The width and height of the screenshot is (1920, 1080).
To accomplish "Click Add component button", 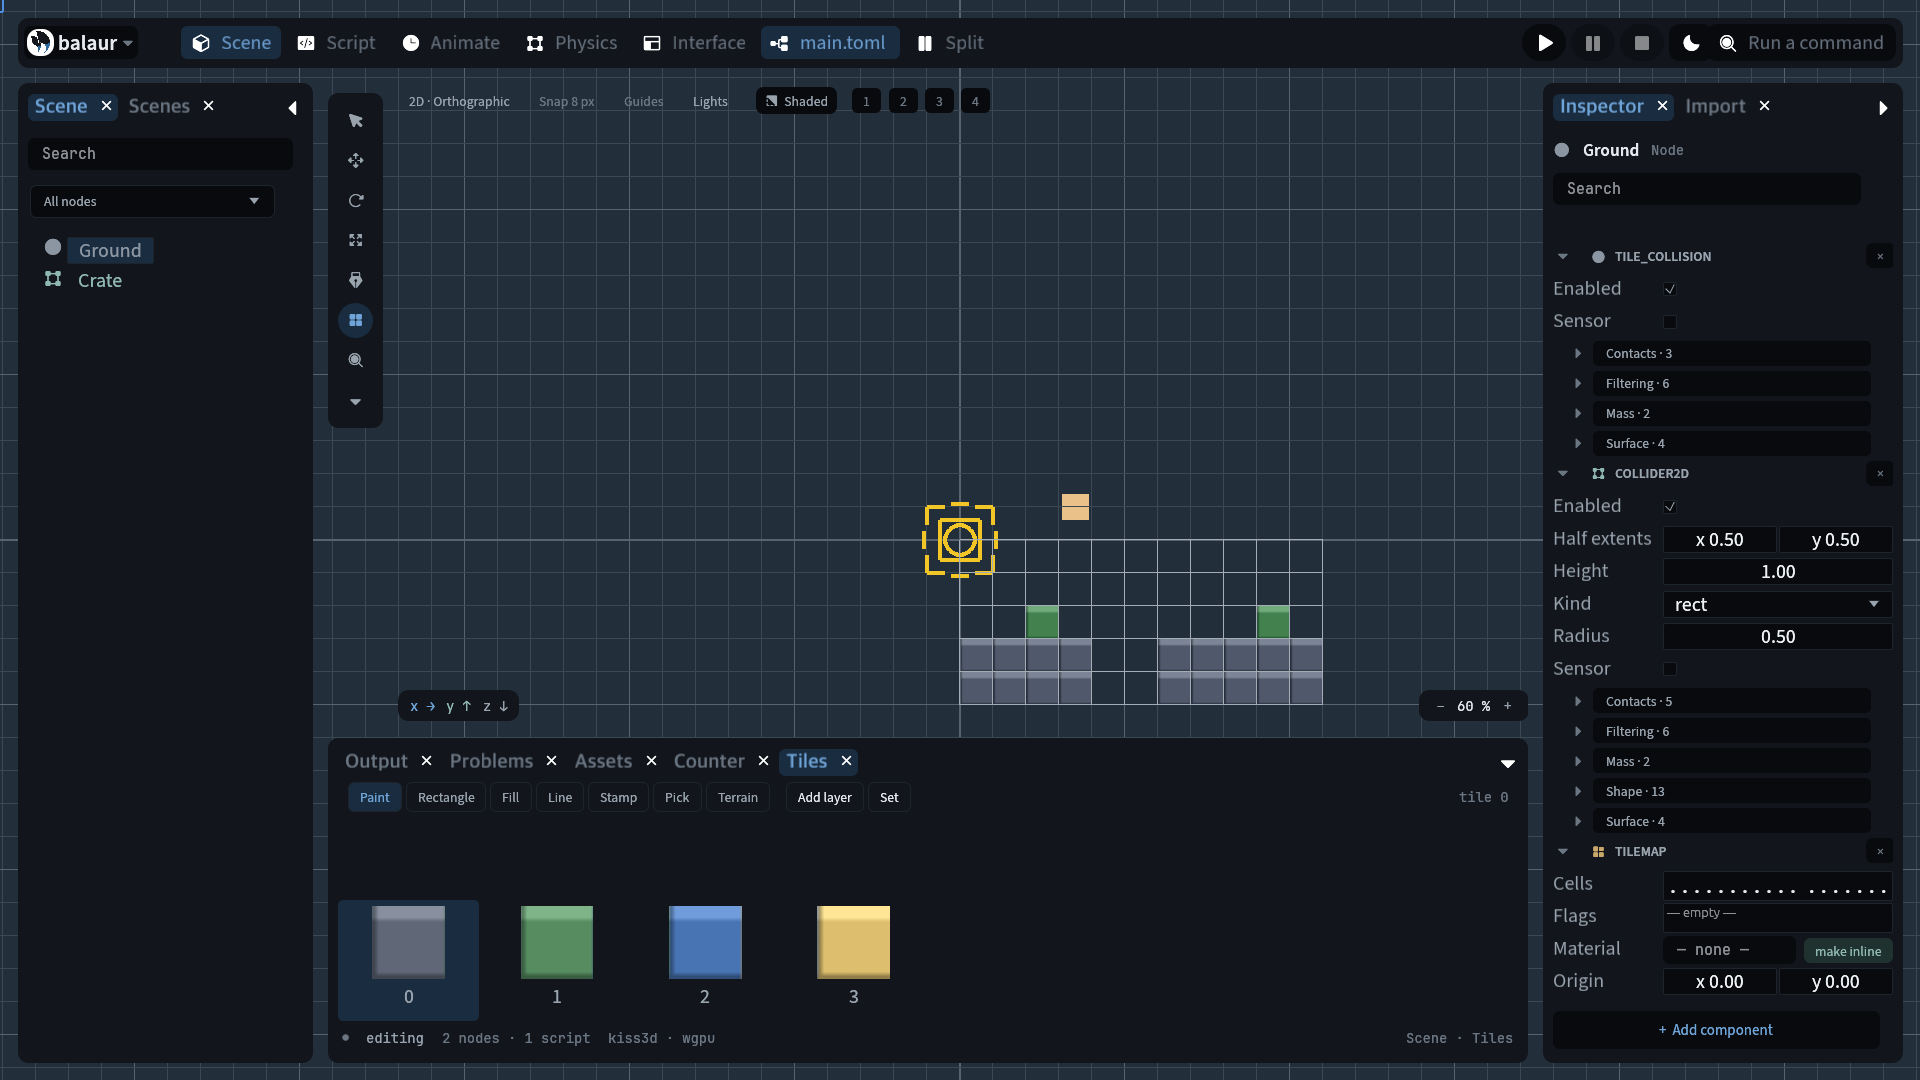I will click(x=1716, y=1030).
